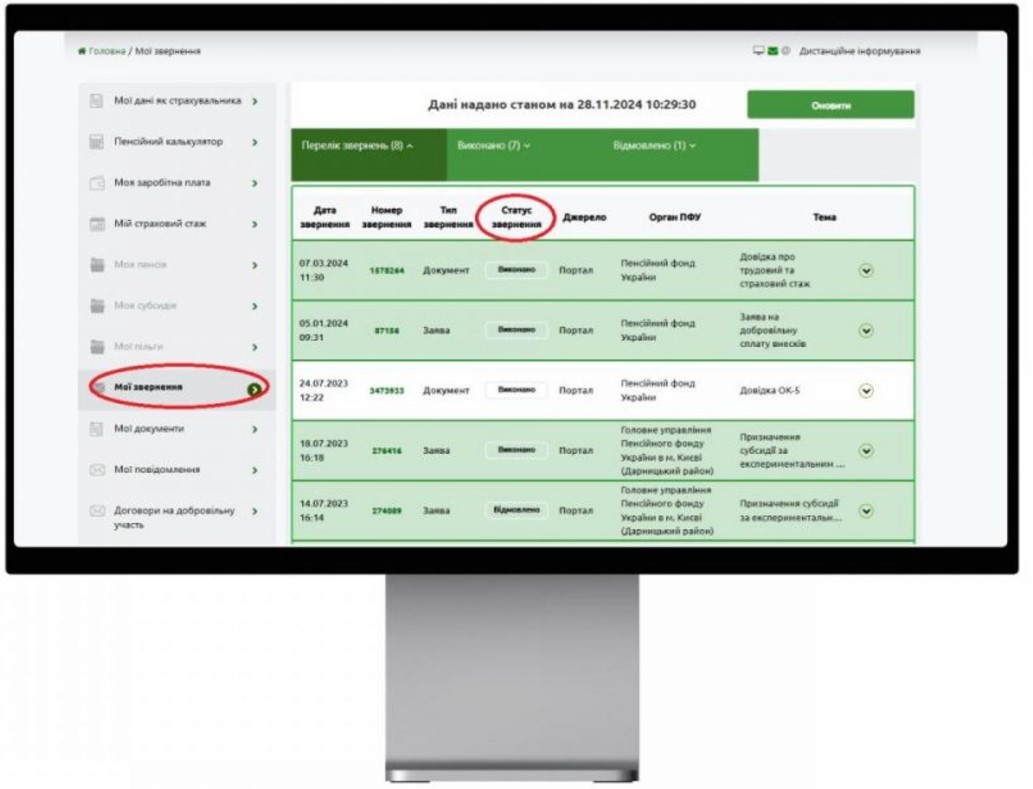Open Мої дані як страхувальника menu item
Viewport: 1033px width, 789px height.
177,101
